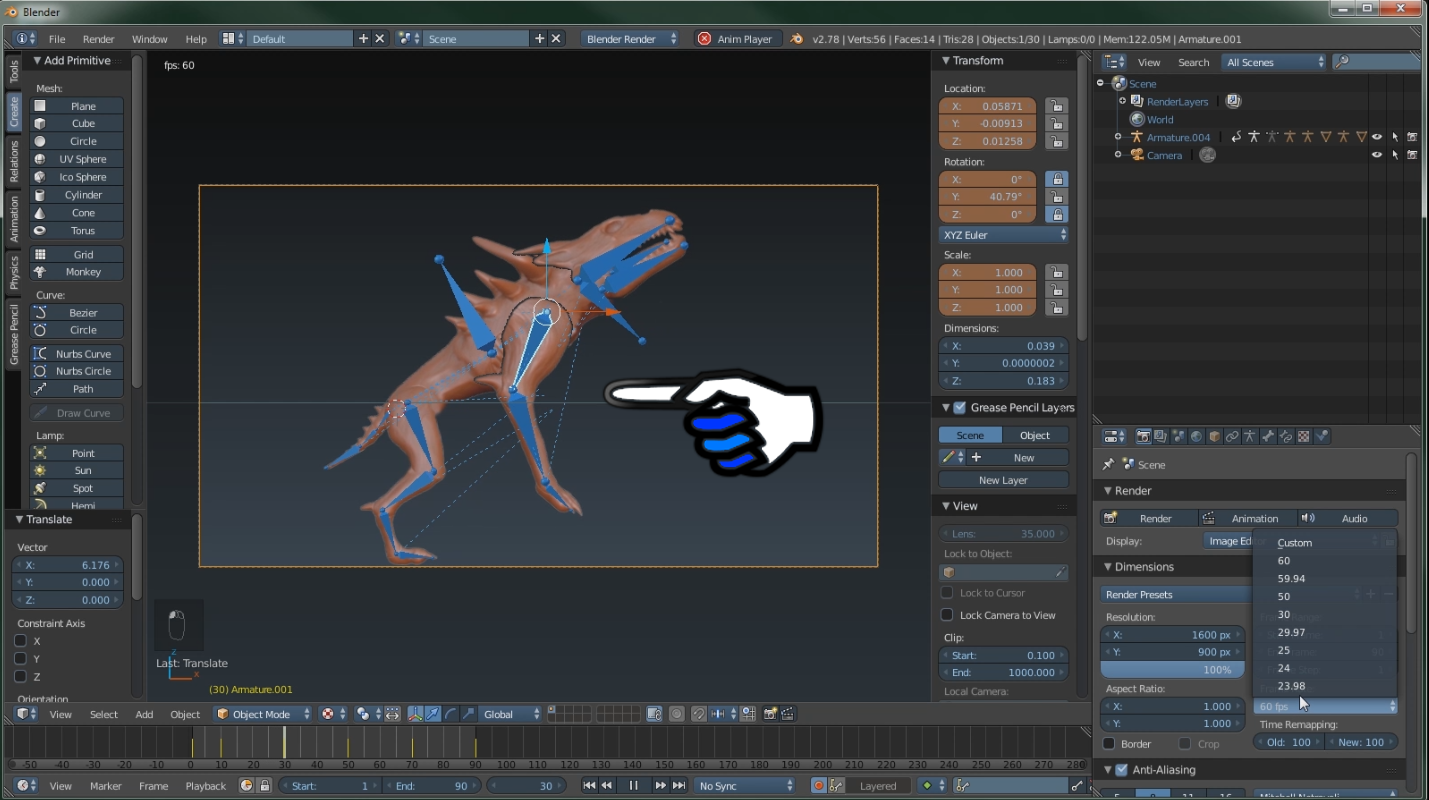The height and width of the screenshot is (800, 1429).
Task: Open the XYZ Euler rotation mode dropdown
Action: click(x=1004, y=235)
